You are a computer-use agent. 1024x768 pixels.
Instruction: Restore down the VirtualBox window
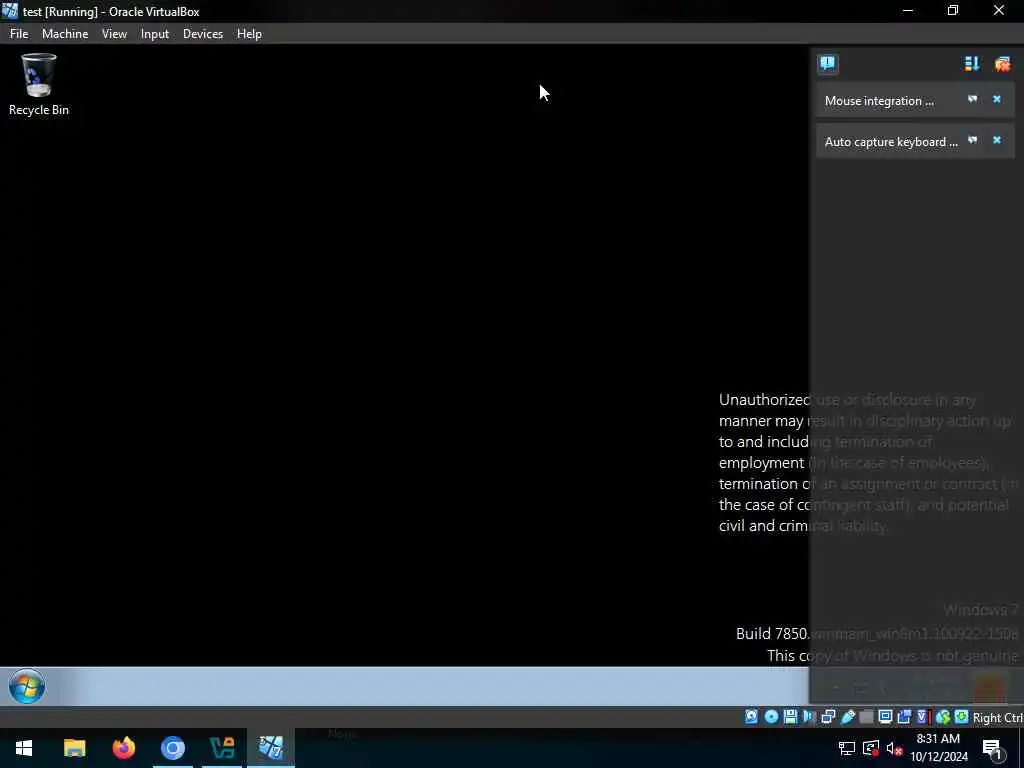tap(953, 10)
